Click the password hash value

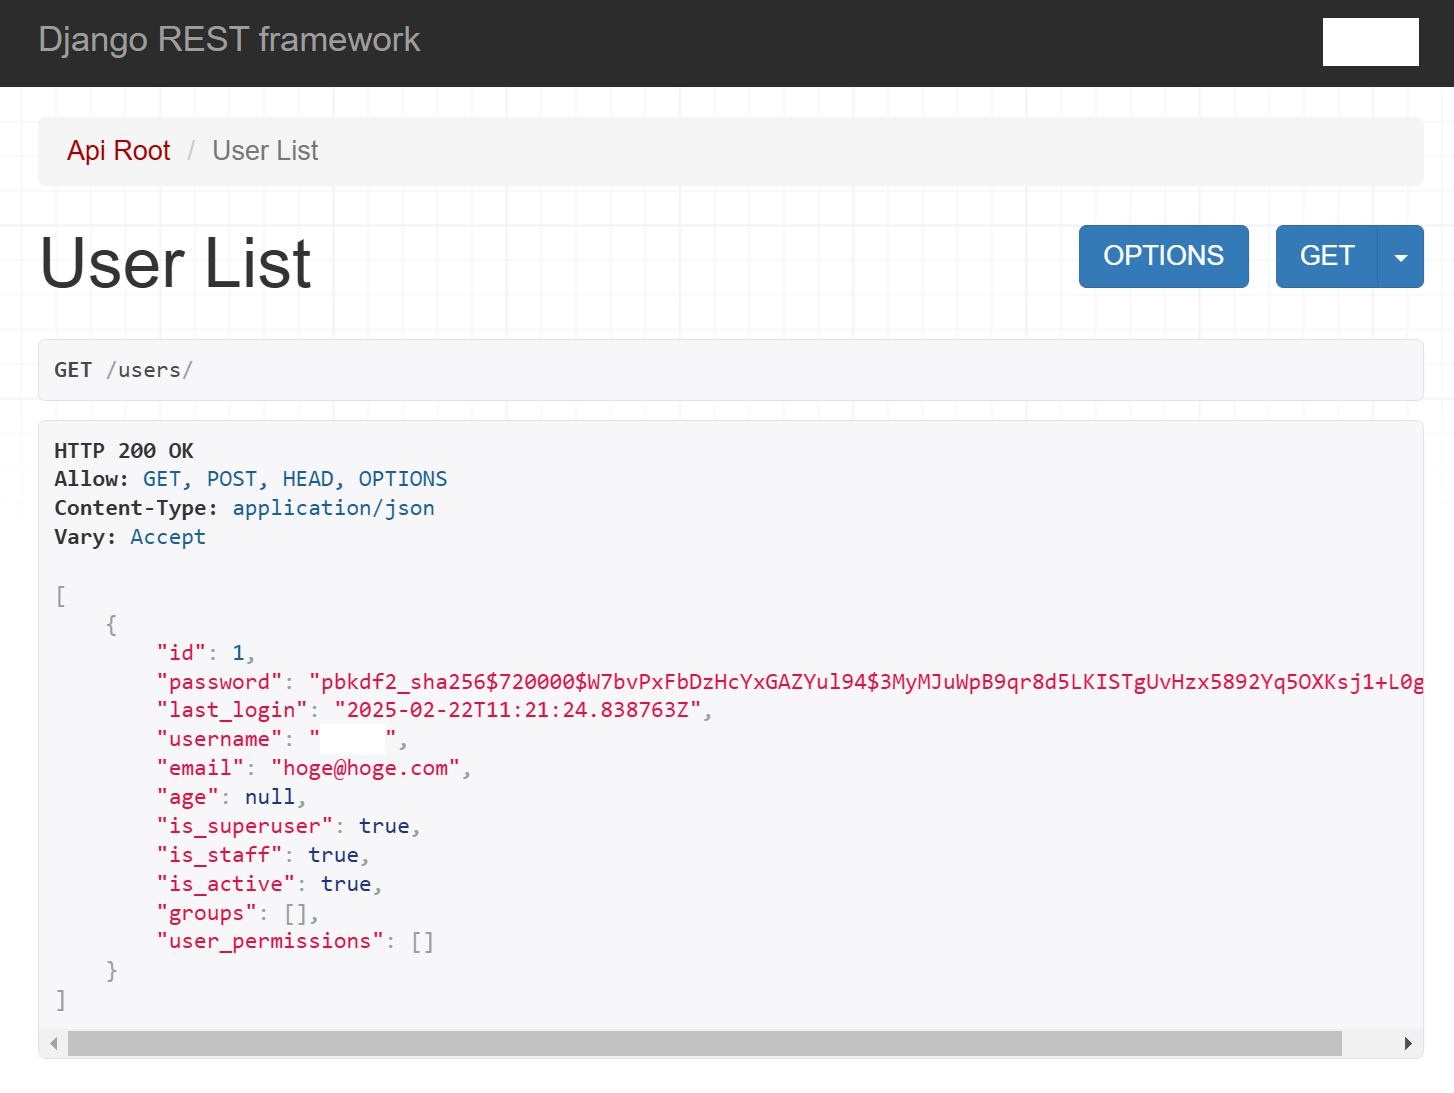[x=866, y=682]
